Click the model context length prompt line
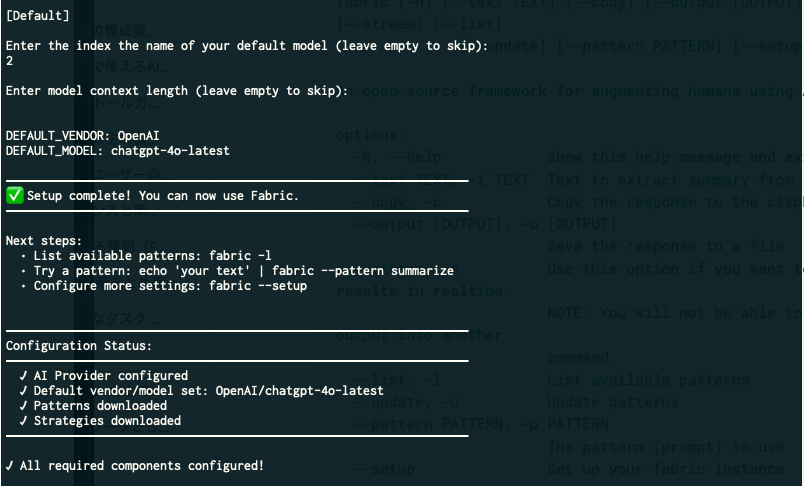 pyautogui.click(x=177, y=91)
